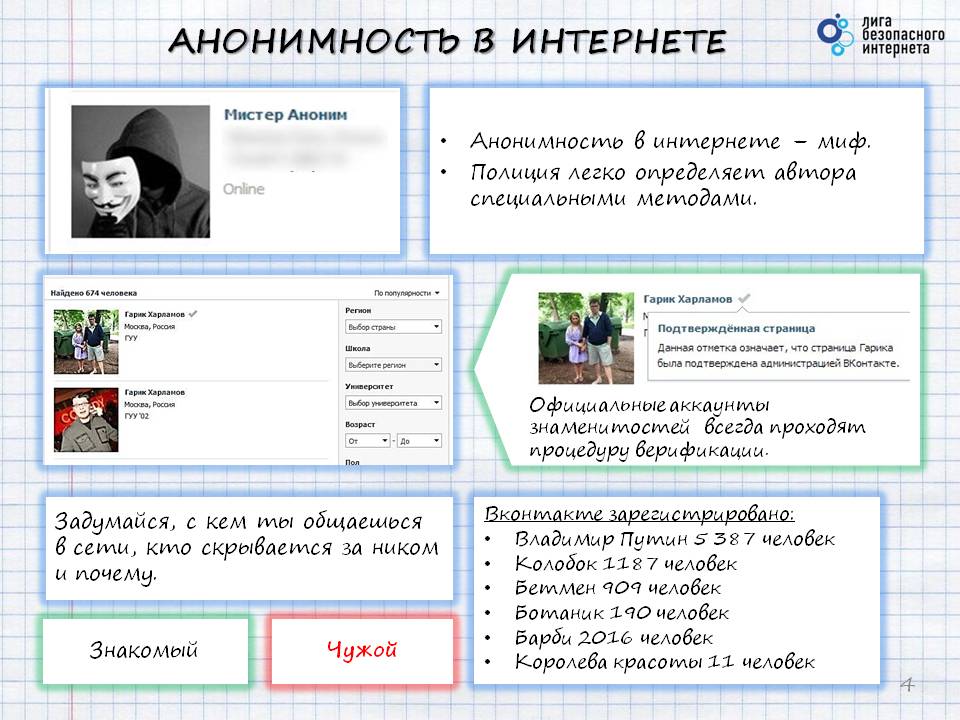Click the slide title Анонимность в интернете
This screenshot has height=720, width=960.
447,41
